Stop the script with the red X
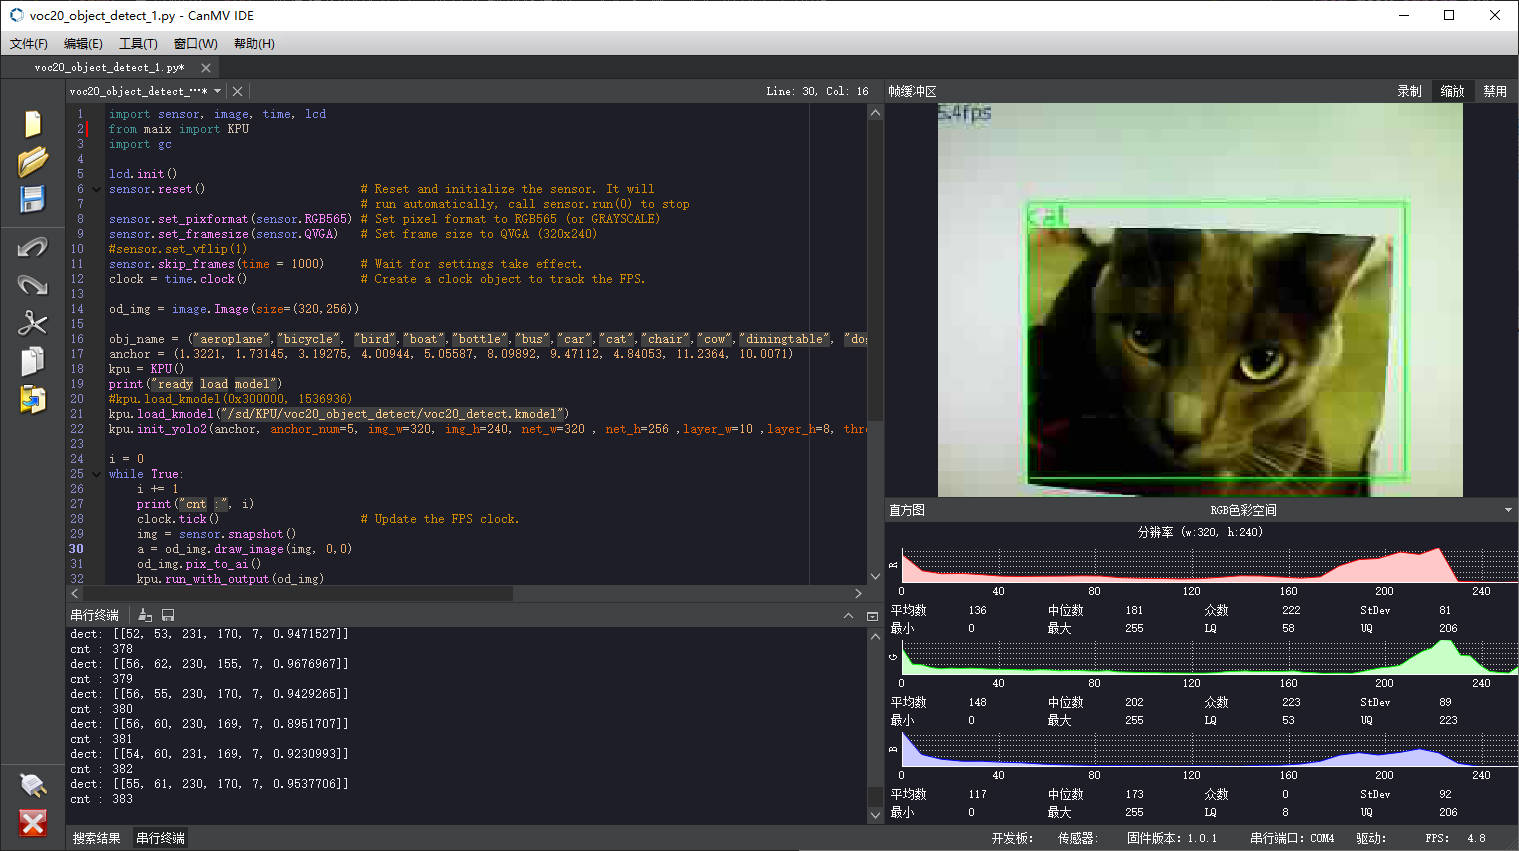Viewport: 1519px width, 851px height. [x=33, y=823]
